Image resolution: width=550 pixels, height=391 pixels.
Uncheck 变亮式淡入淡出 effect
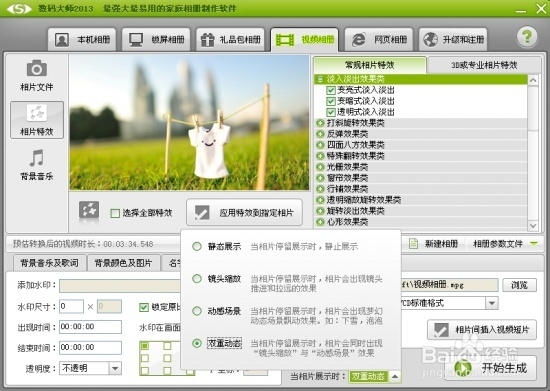click(x=330, y=90)
